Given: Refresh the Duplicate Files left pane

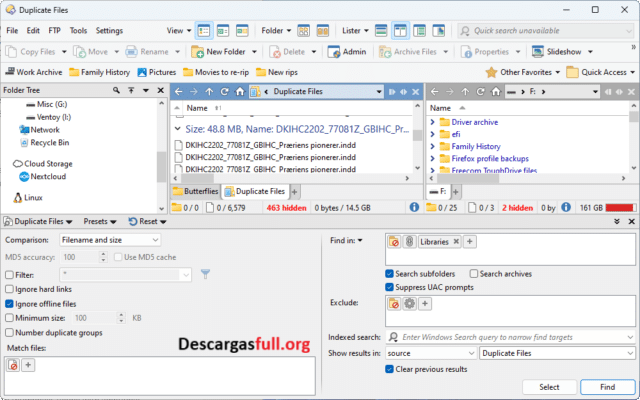Looking at the screenshot, I should (x=224, y=92).
